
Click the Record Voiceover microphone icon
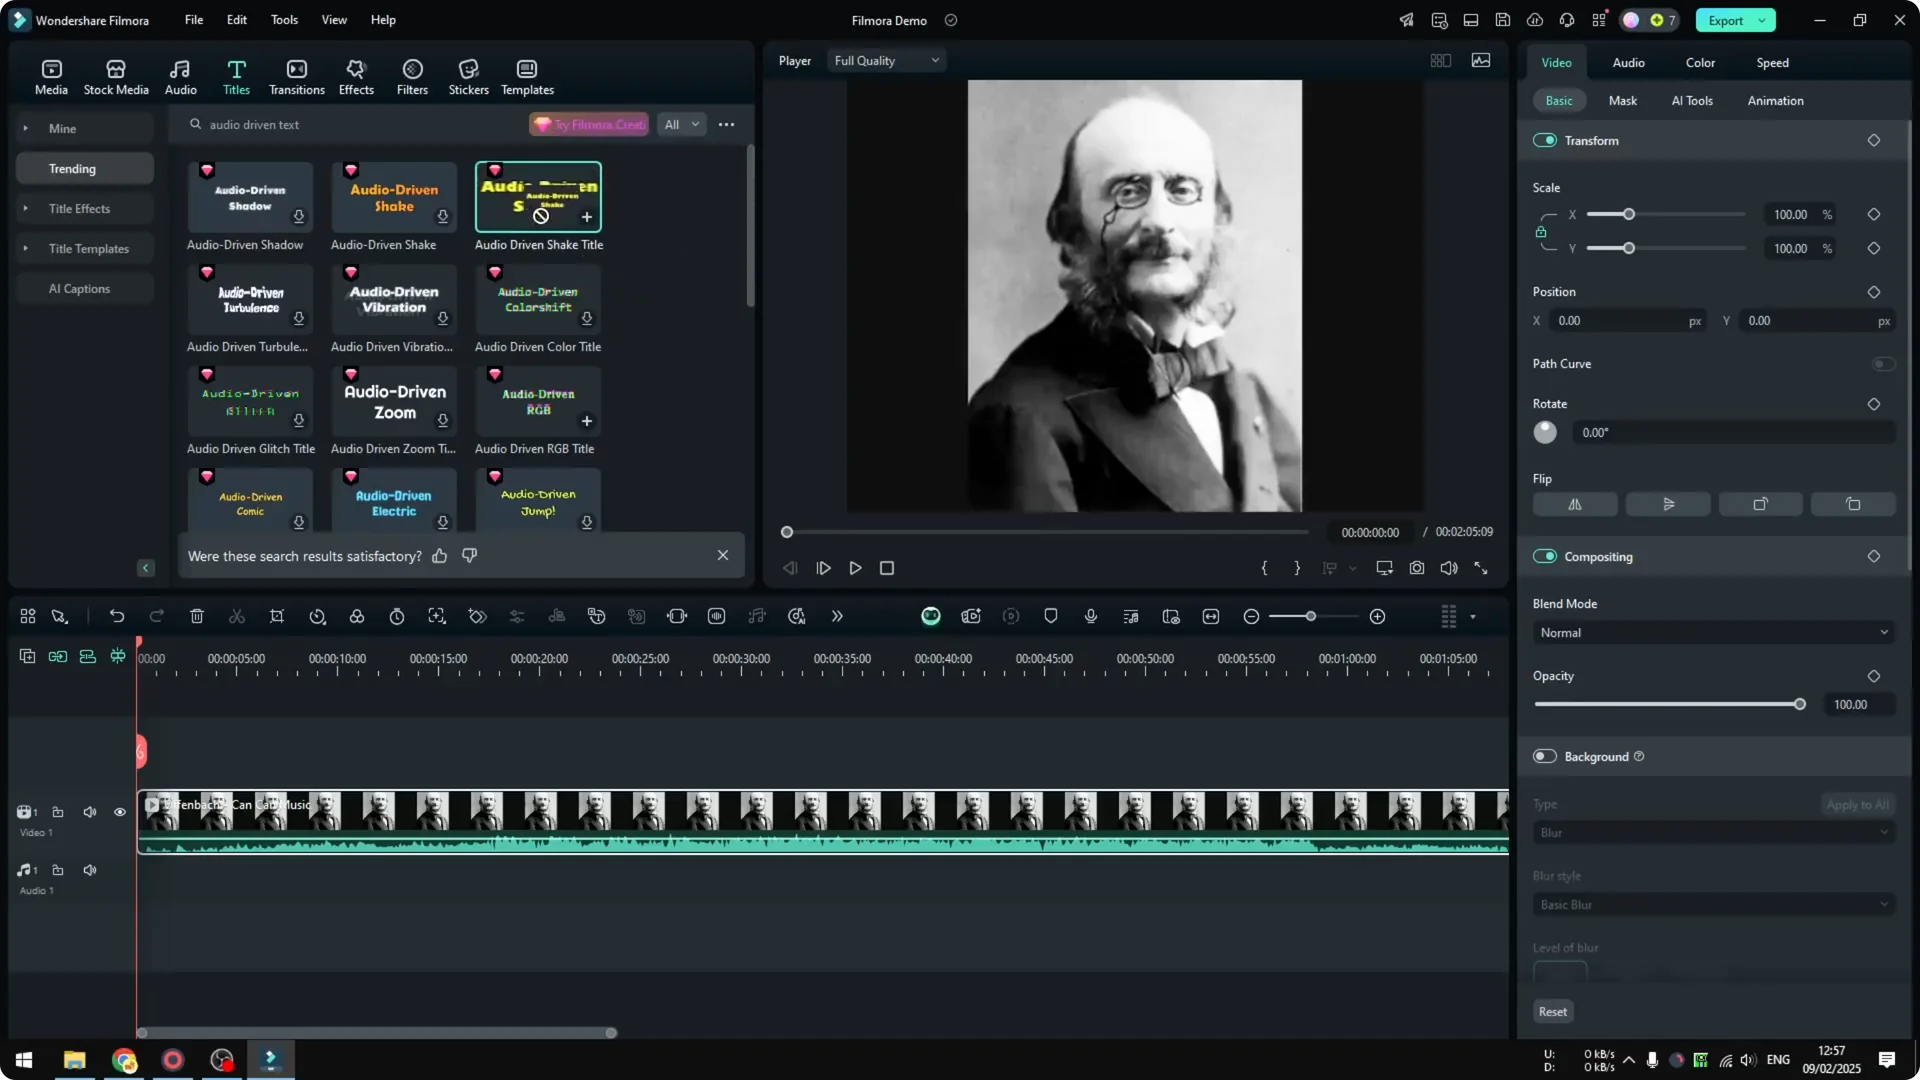point(1090,616)
